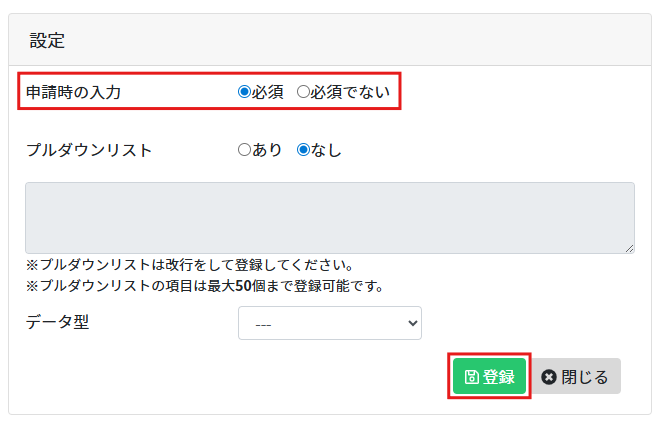The height and width of the screenshot is (426, 664).
Task: Click the あり label text
Action: tap(267, 151)
